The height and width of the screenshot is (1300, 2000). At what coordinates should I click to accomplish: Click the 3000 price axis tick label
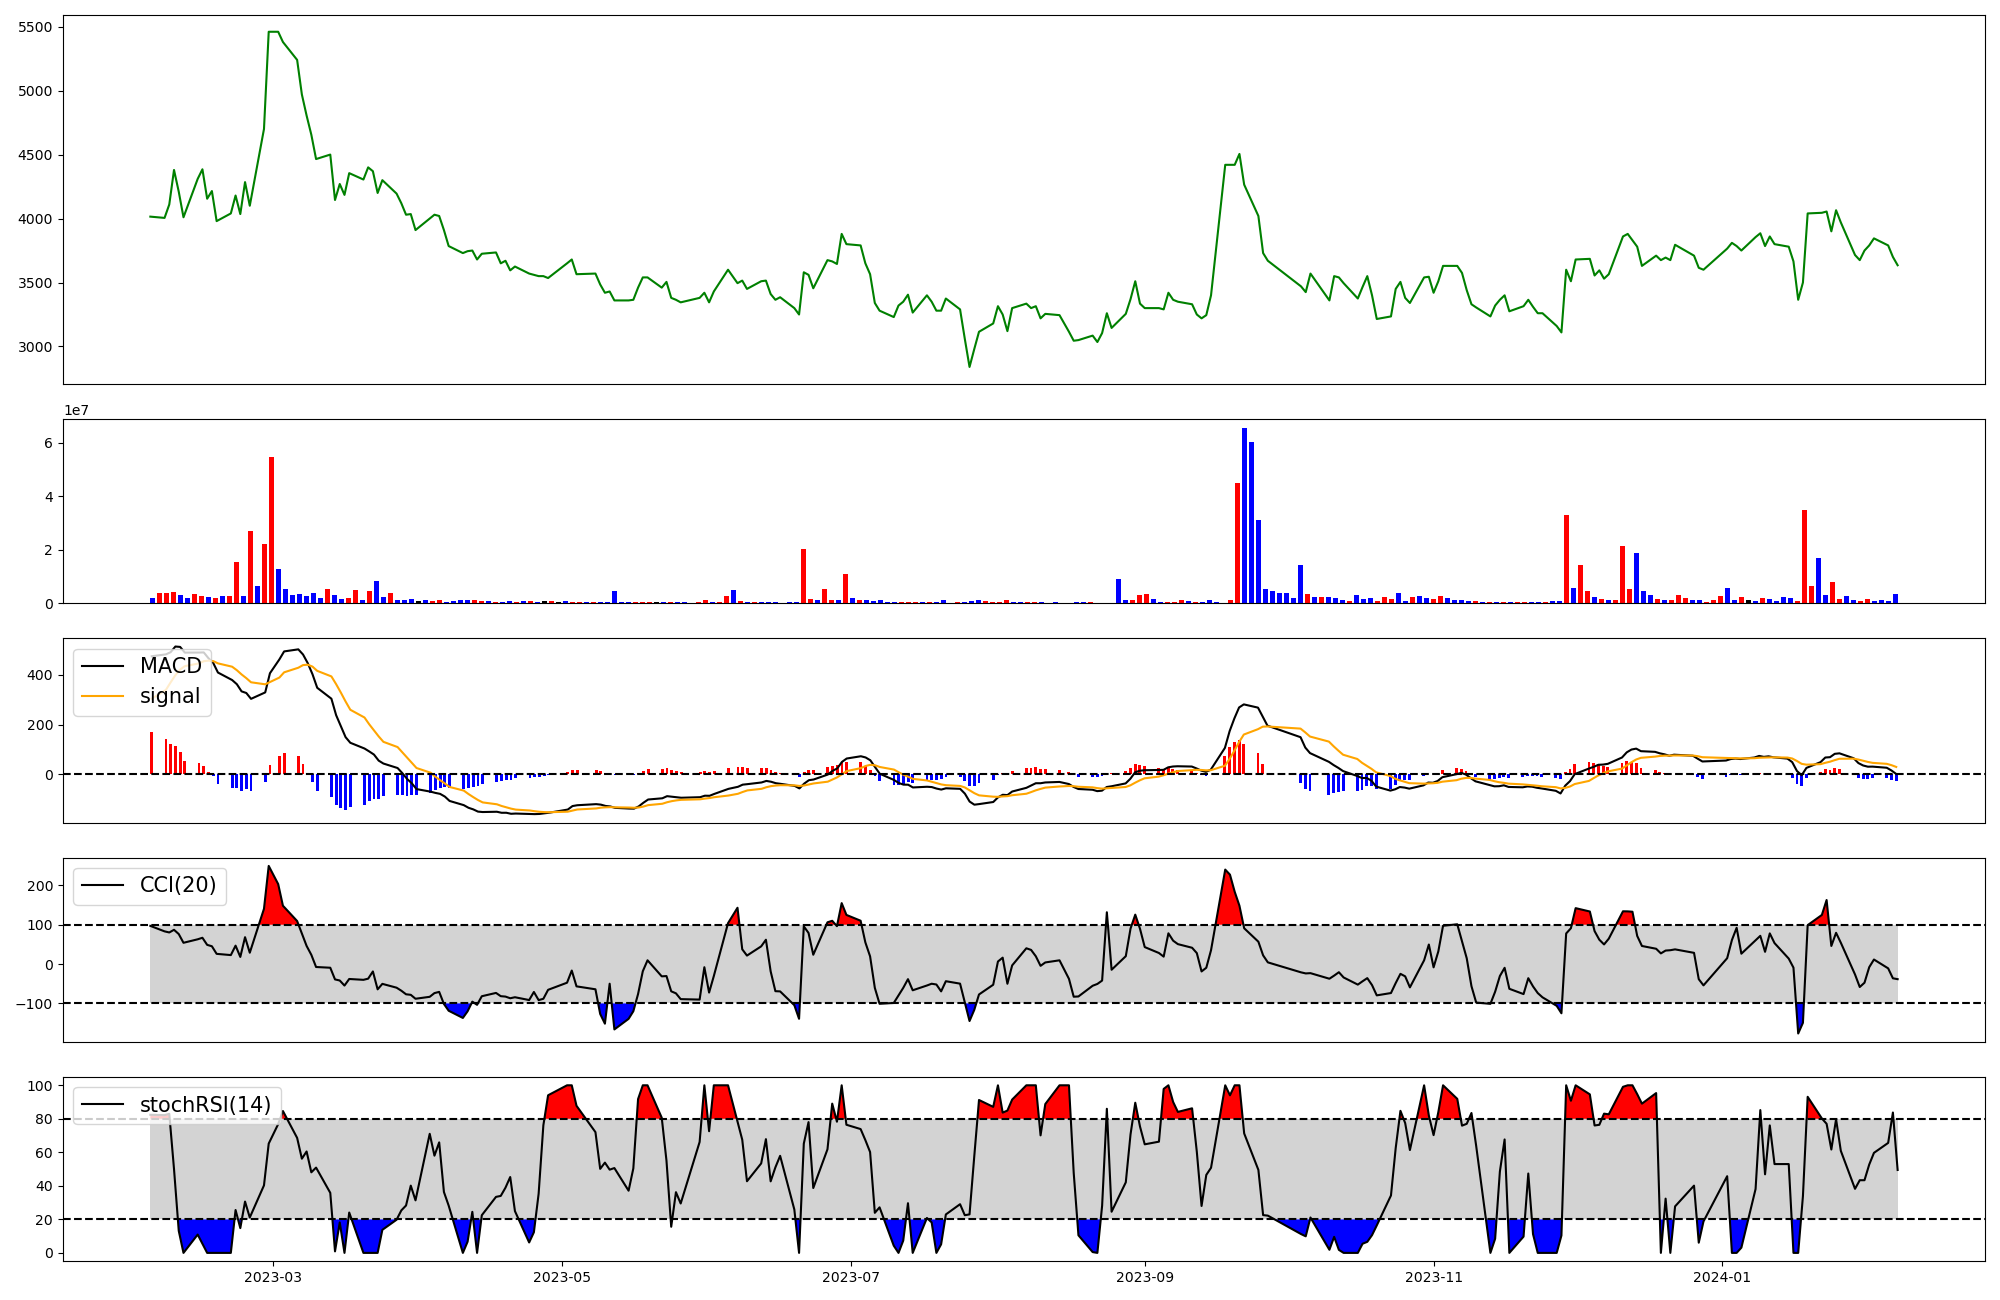click(35, 347)
